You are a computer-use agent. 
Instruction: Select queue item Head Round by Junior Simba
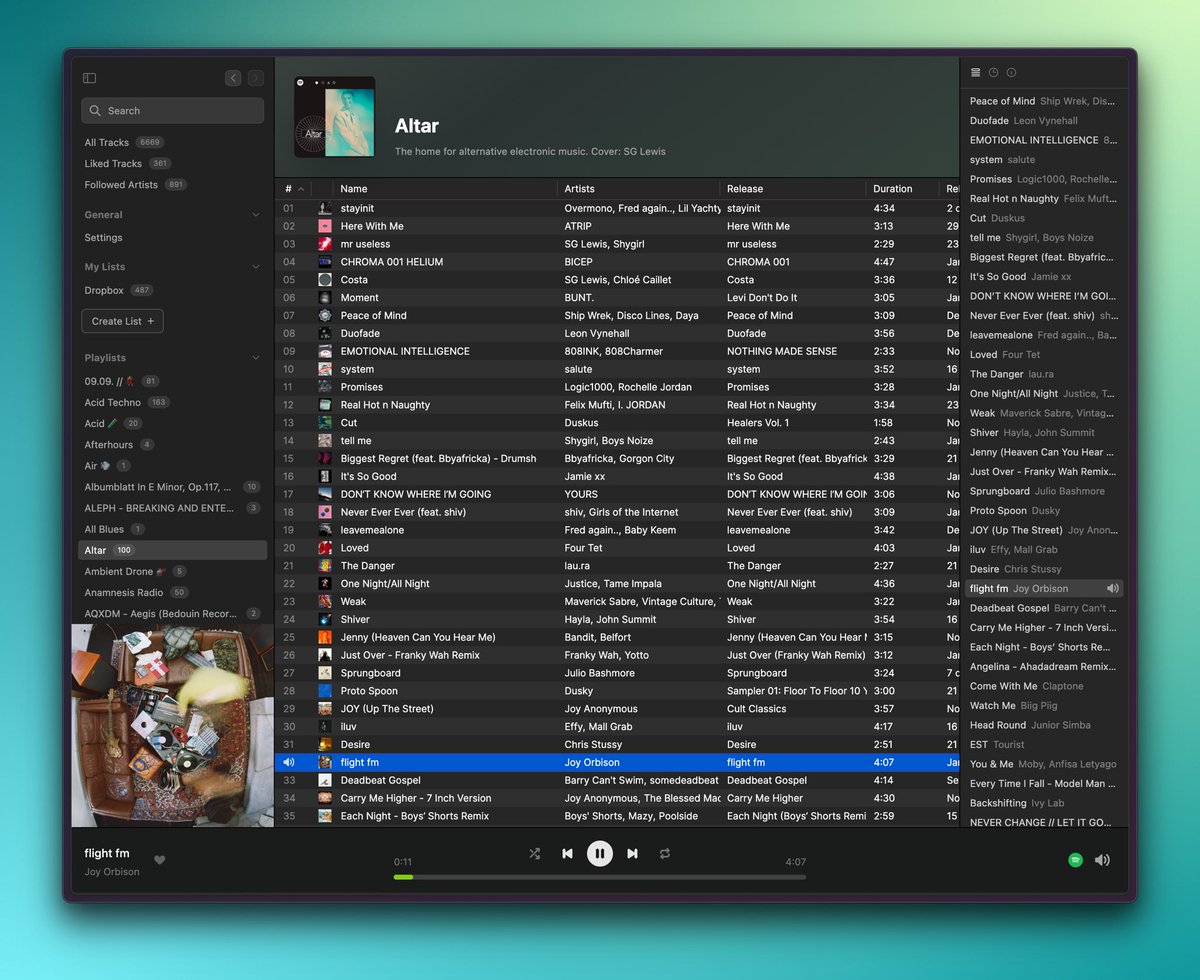(x=1044, y=725)
